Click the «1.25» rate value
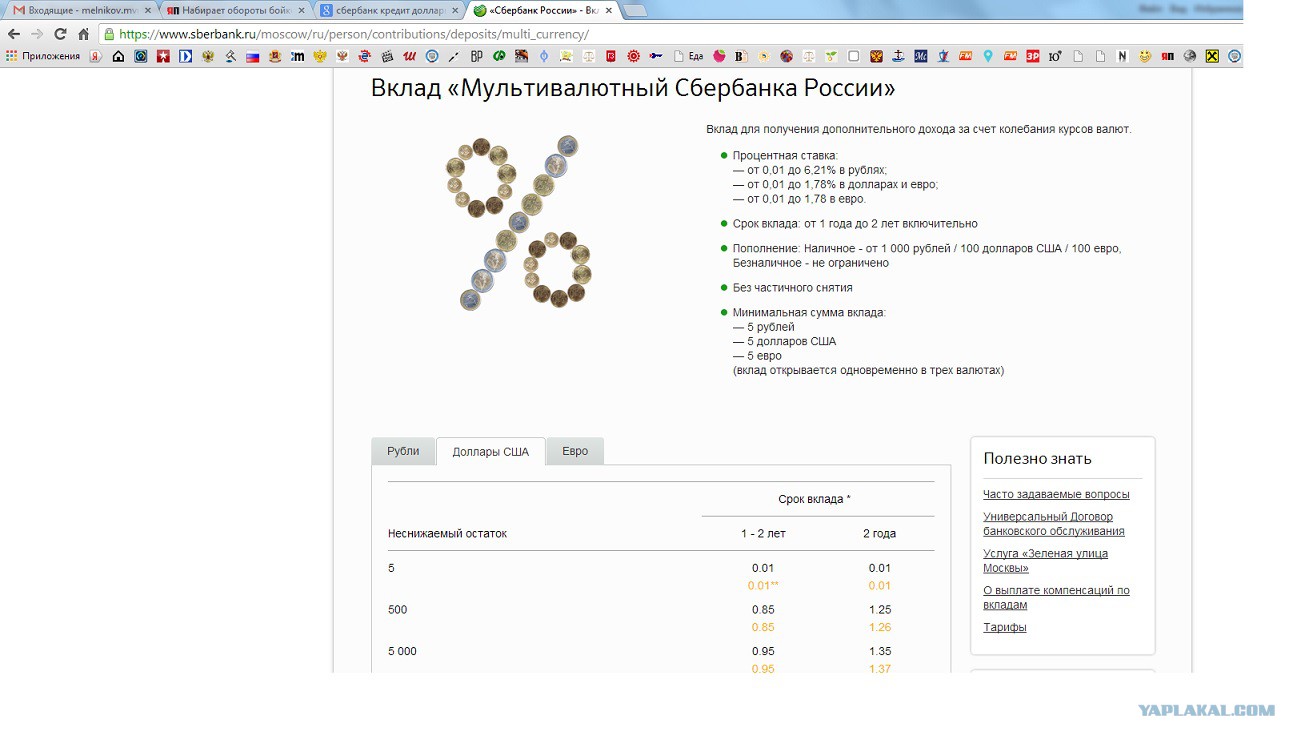Image resolution: width=1301 pixels, height=740 pixels. pyautogui.click(x=879, y=610)
